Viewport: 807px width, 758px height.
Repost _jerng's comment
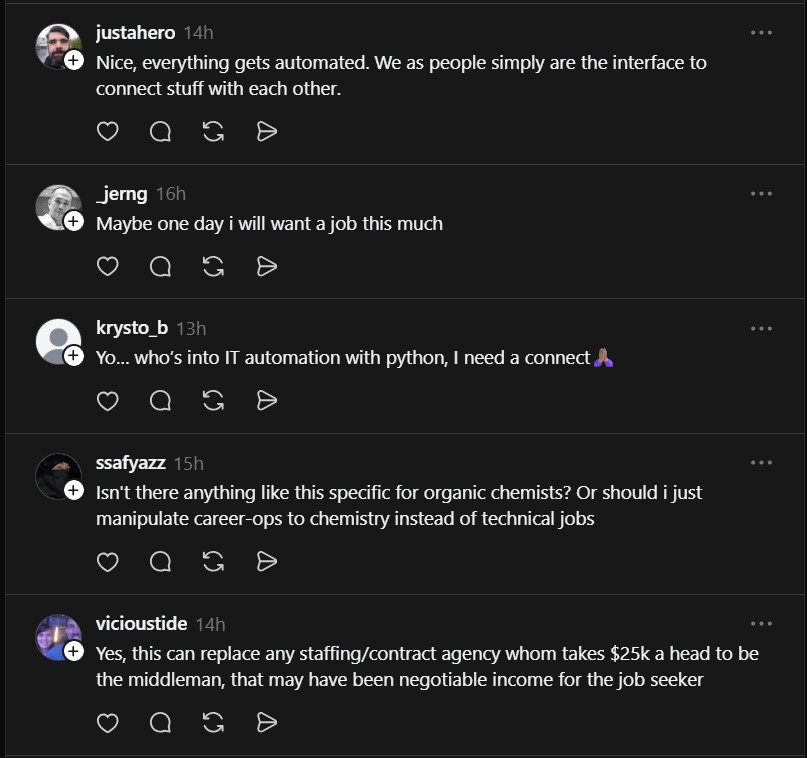coord(213,266)
